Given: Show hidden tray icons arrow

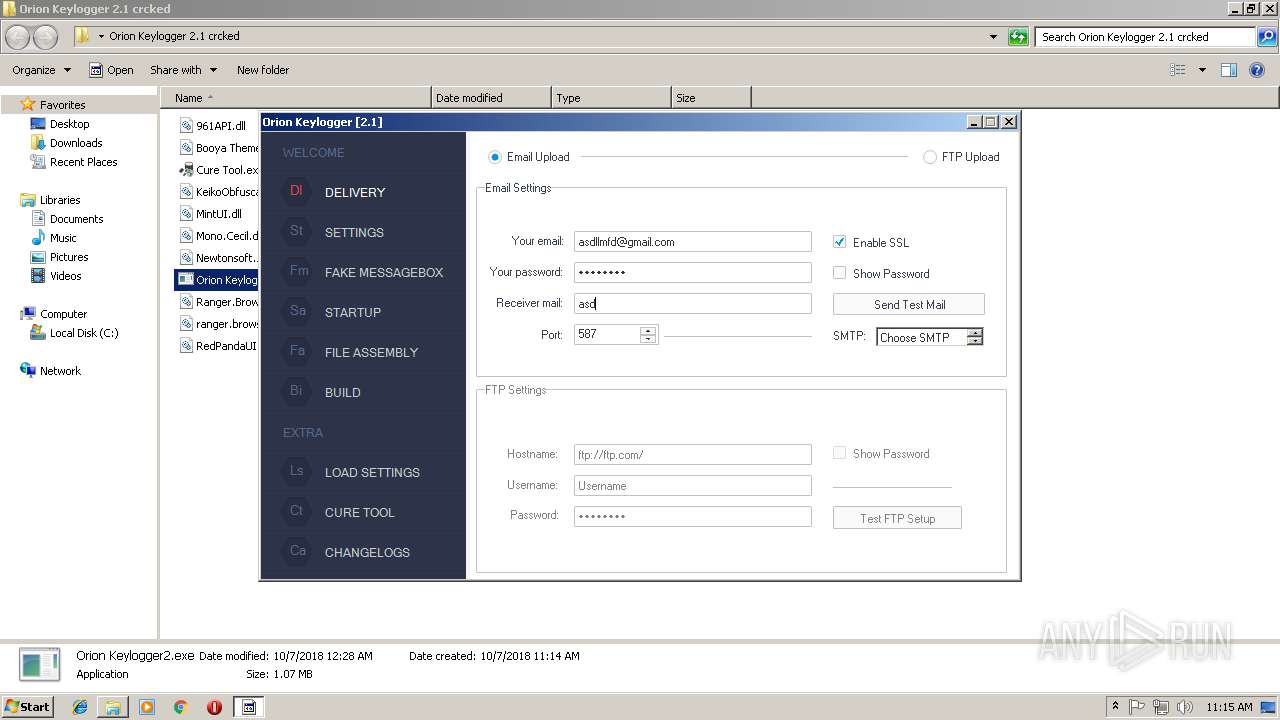Looking at the screenshot, I should pyautogui.click(x=1115, y=707).
